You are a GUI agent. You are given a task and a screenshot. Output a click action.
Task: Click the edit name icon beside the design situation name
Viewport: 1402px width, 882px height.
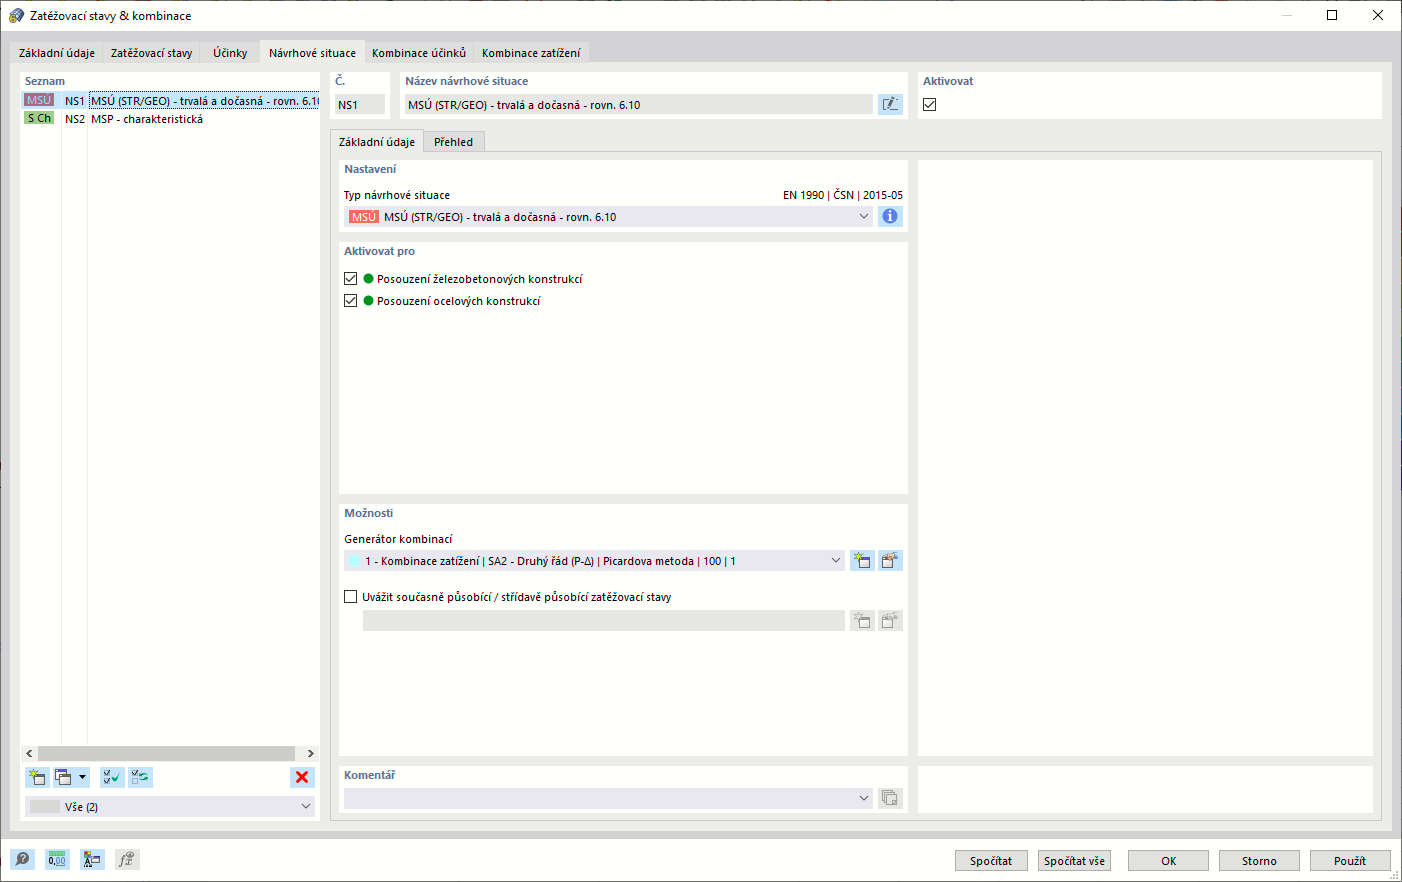pyautogui.click(x=890, y=104)
